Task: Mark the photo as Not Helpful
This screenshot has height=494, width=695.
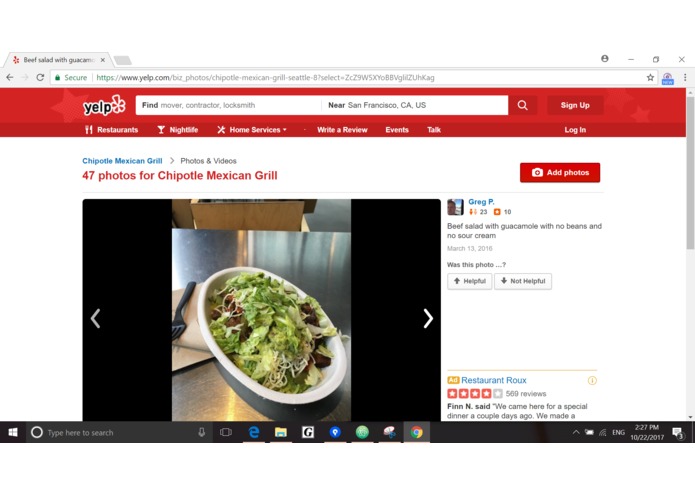Action: (x=523, y=281)
